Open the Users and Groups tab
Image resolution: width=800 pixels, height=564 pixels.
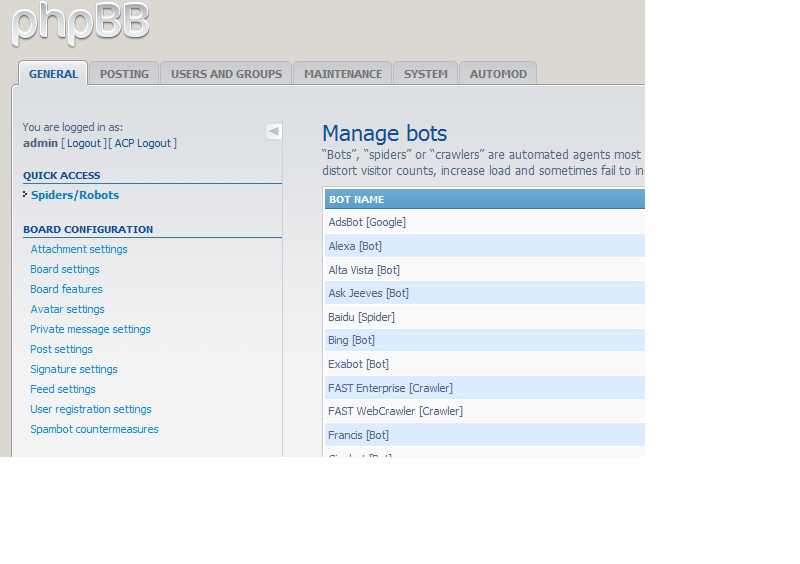226,74
